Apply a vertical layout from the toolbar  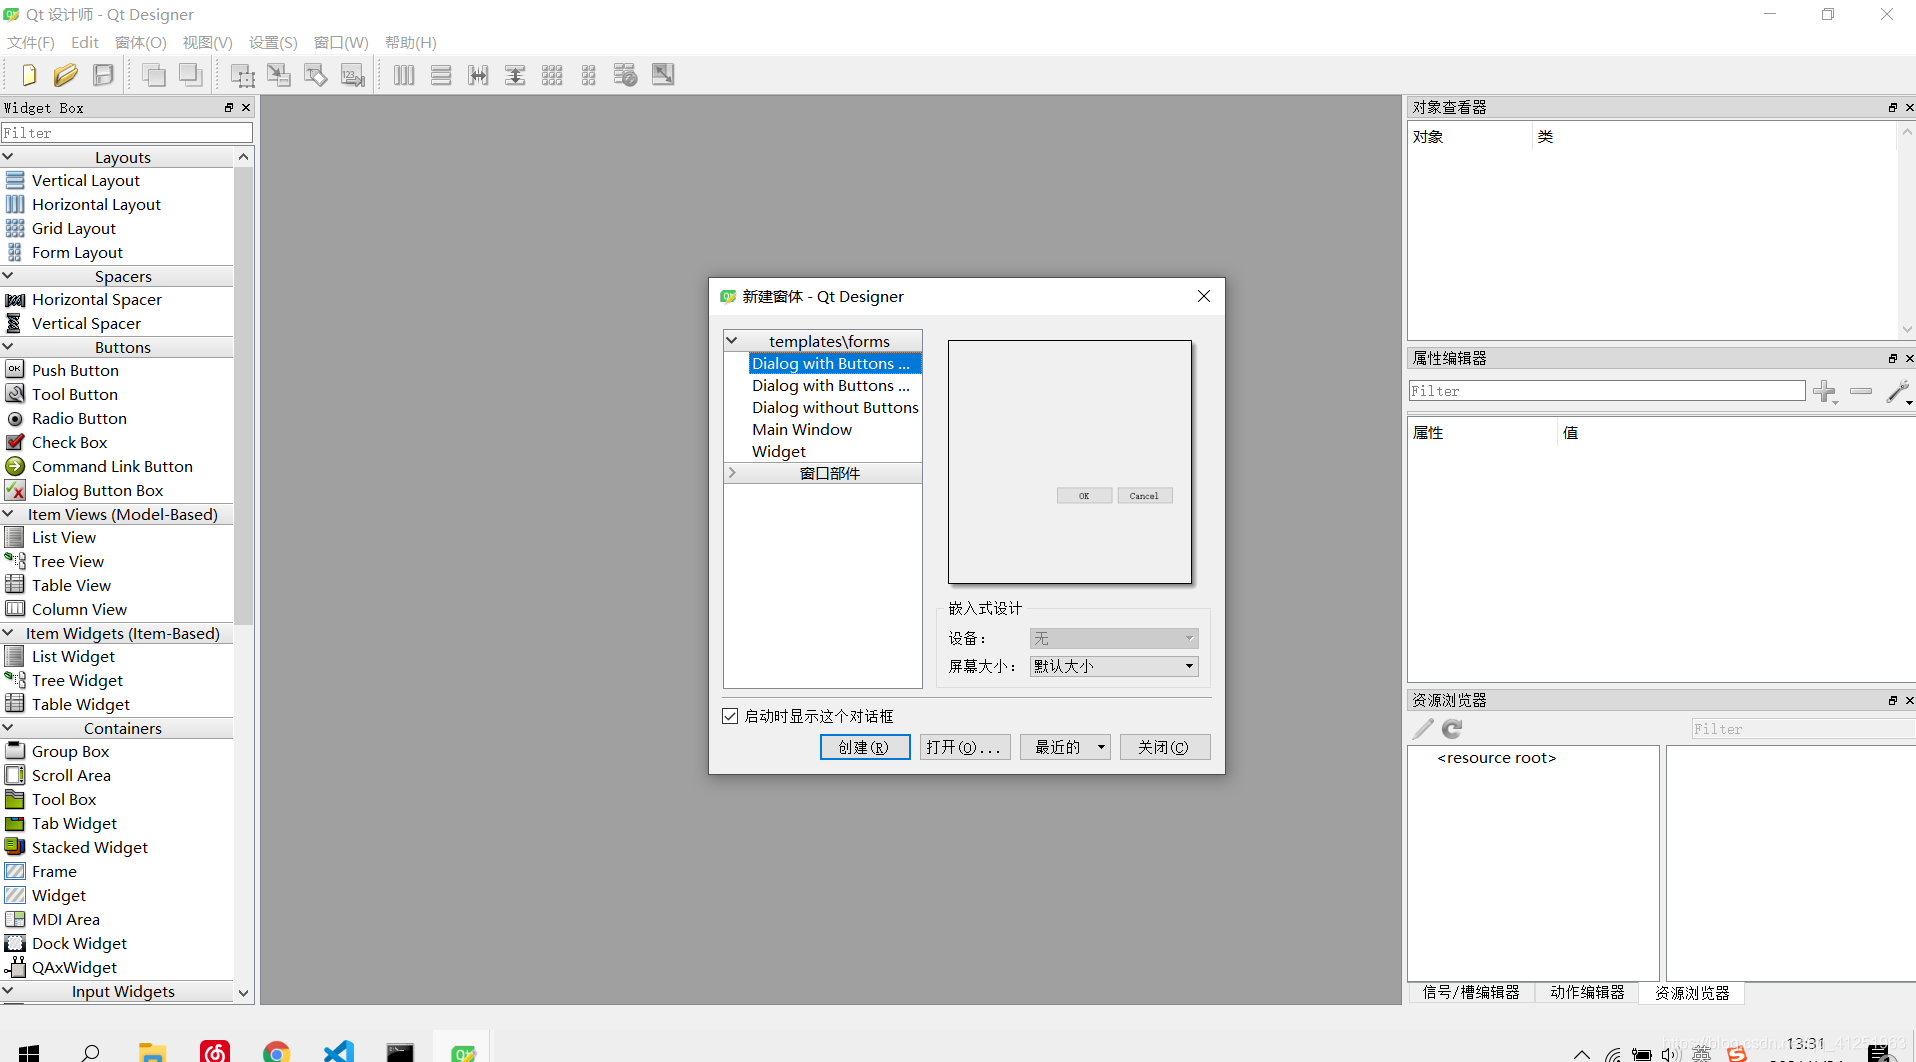point(440,74)
